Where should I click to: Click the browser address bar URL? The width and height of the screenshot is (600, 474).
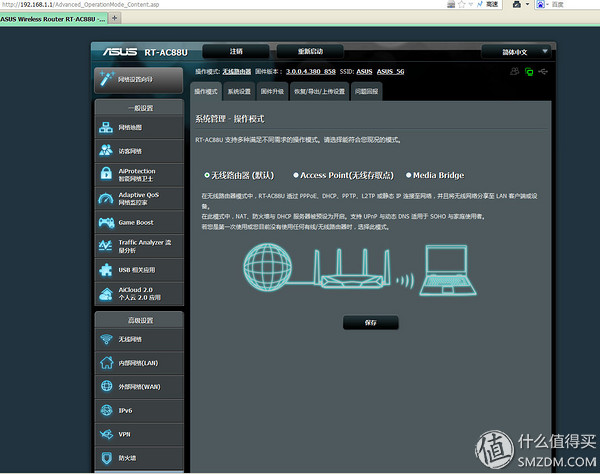tap(80, 4)
